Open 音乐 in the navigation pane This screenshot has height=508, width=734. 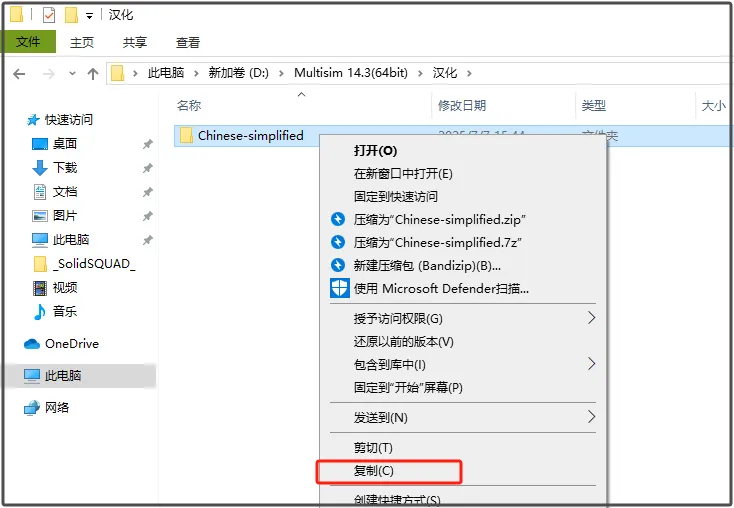coord(65,311)
